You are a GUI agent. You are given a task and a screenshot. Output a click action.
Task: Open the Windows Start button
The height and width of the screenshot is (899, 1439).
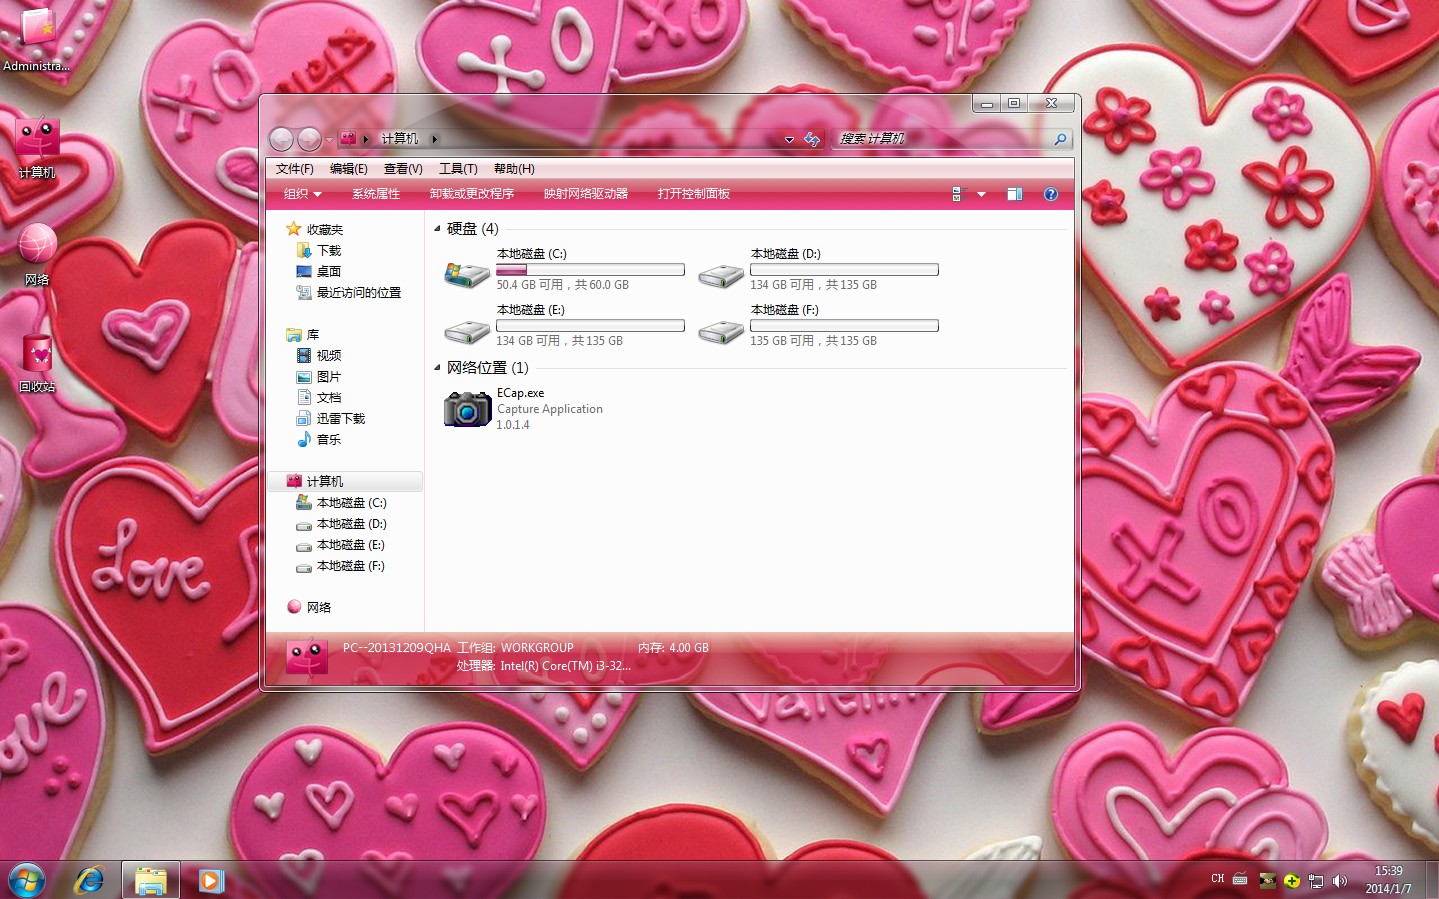tap(27, 880)
